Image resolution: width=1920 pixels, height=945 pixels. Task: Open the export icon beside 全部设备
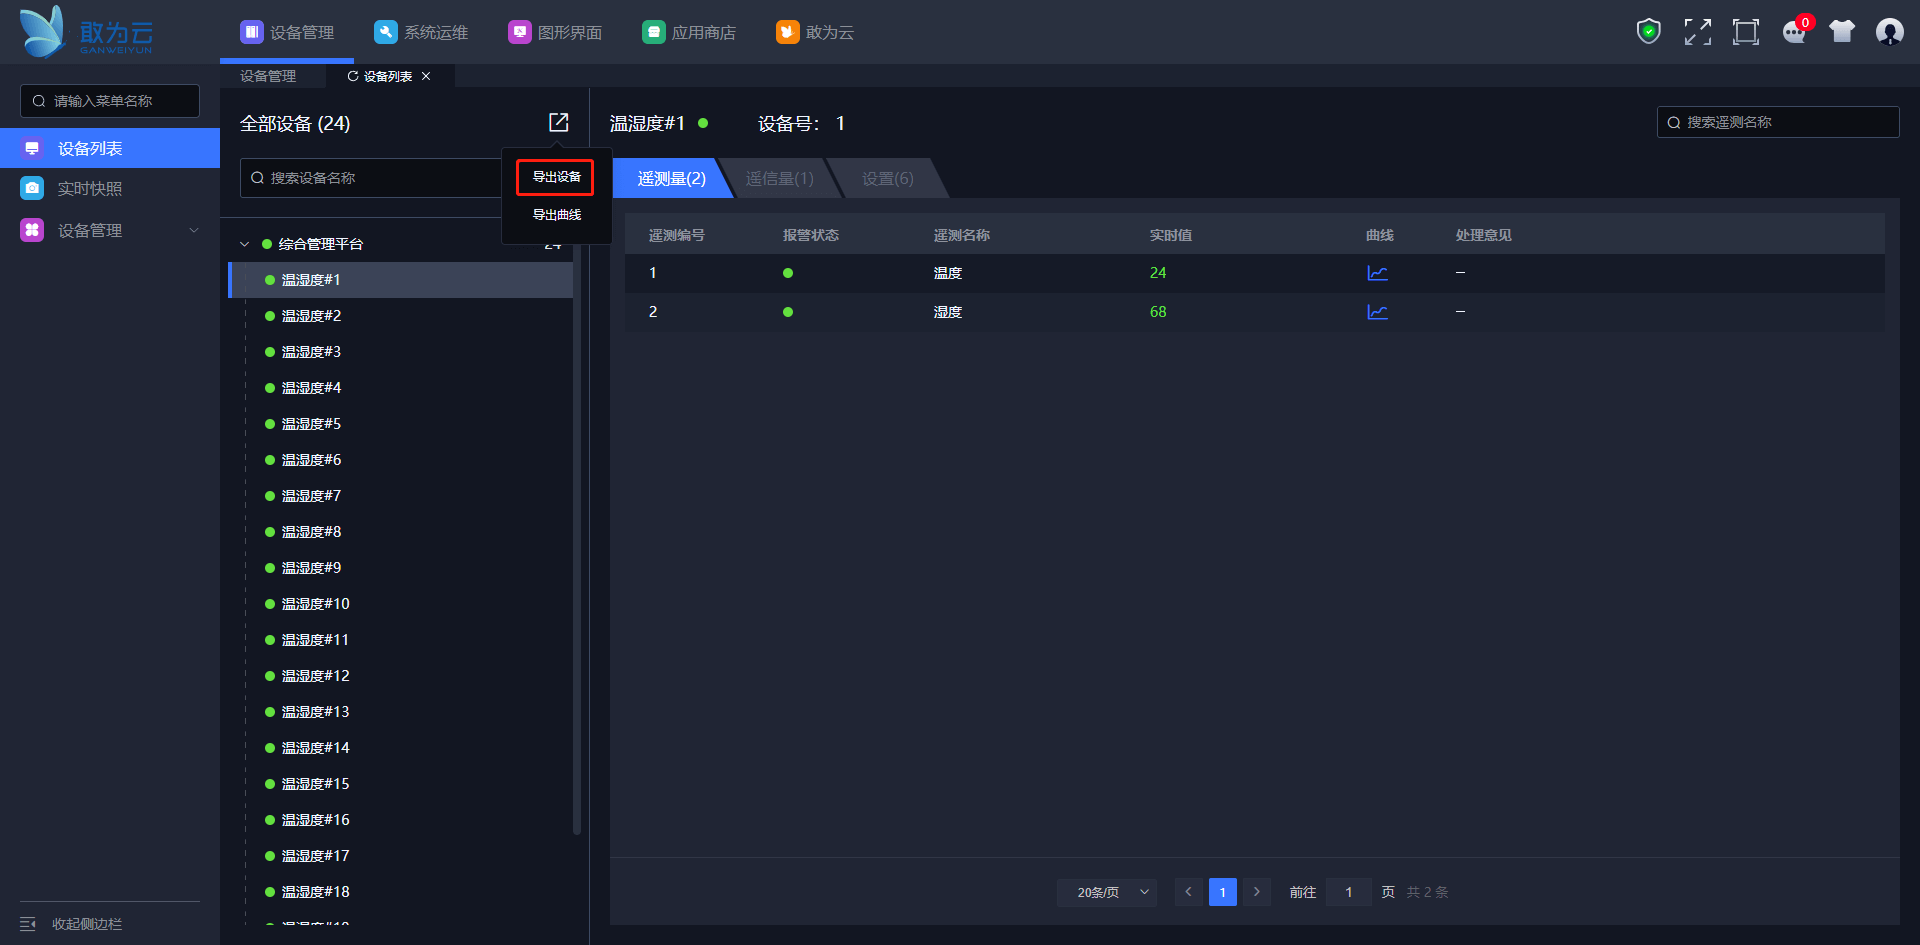coord(558,122)
